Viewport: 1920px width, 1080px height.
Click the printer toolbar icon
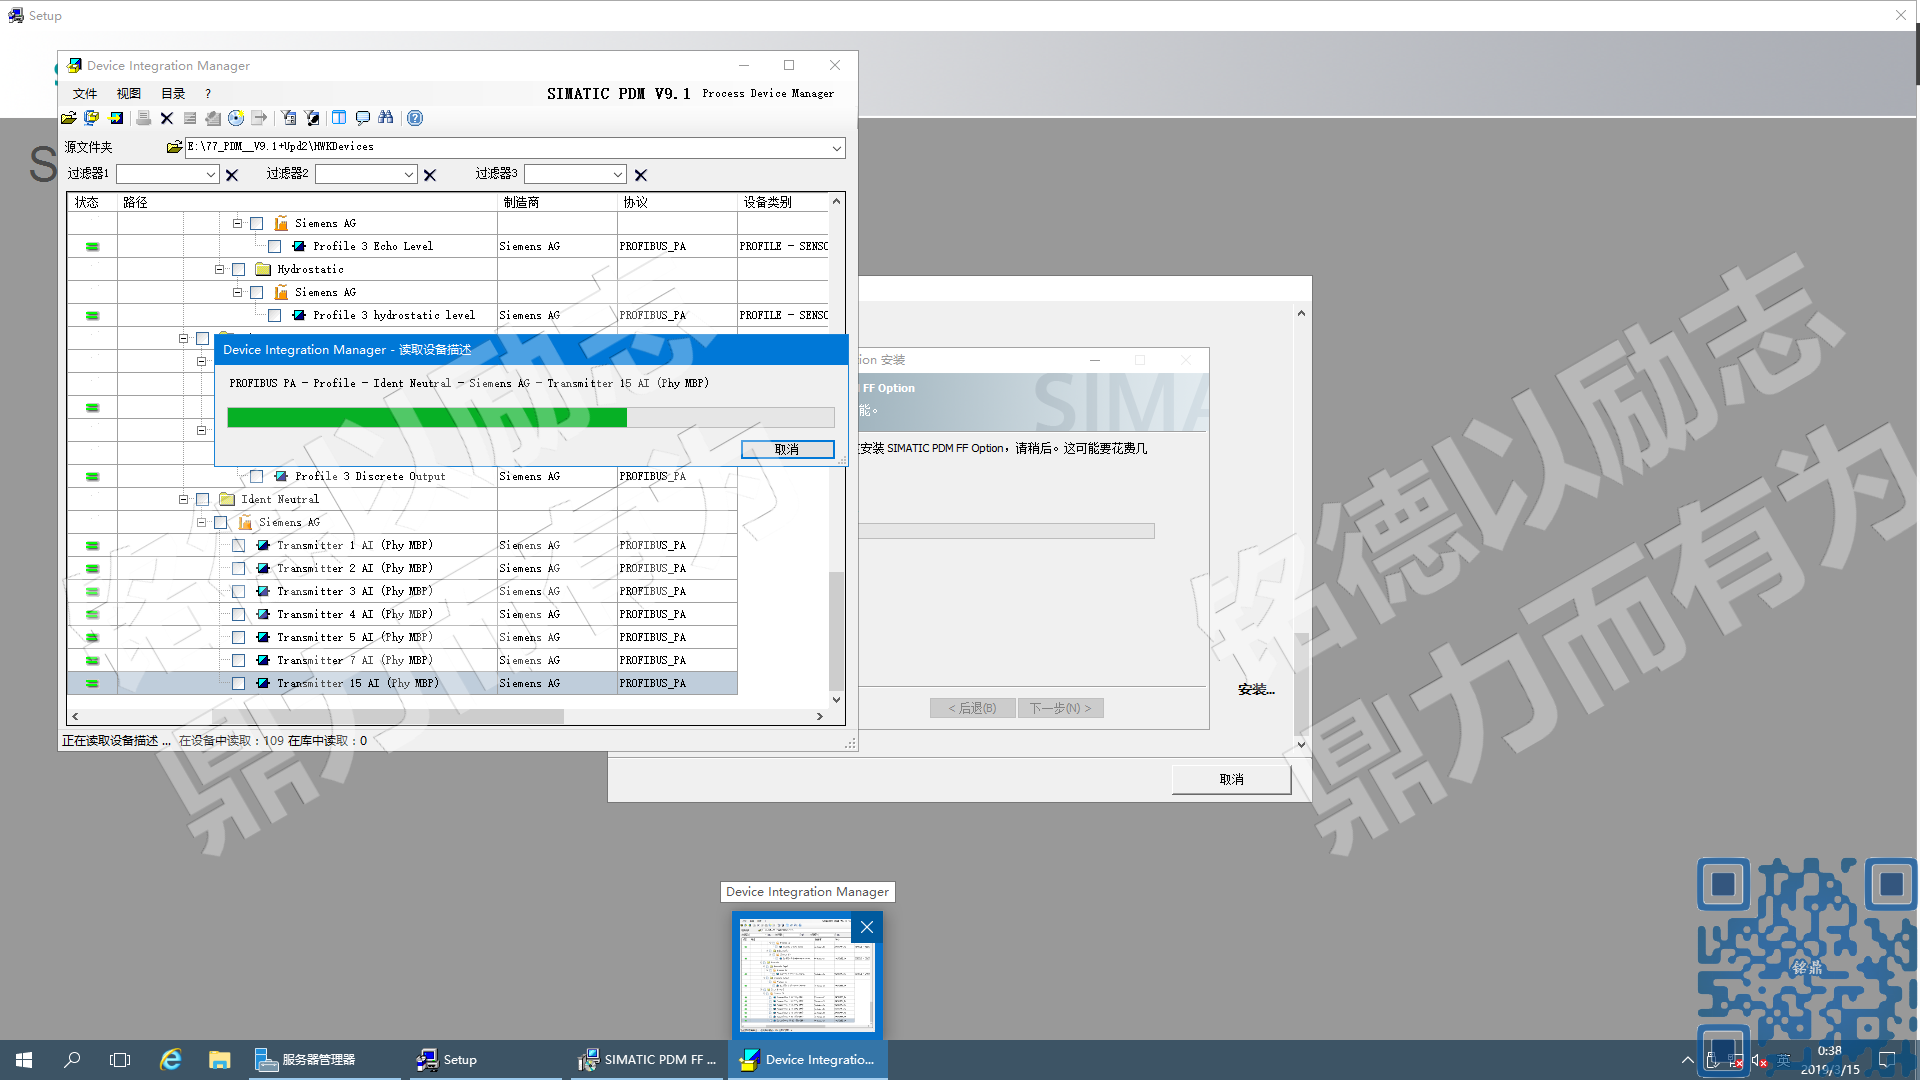(x=144, y=118)
